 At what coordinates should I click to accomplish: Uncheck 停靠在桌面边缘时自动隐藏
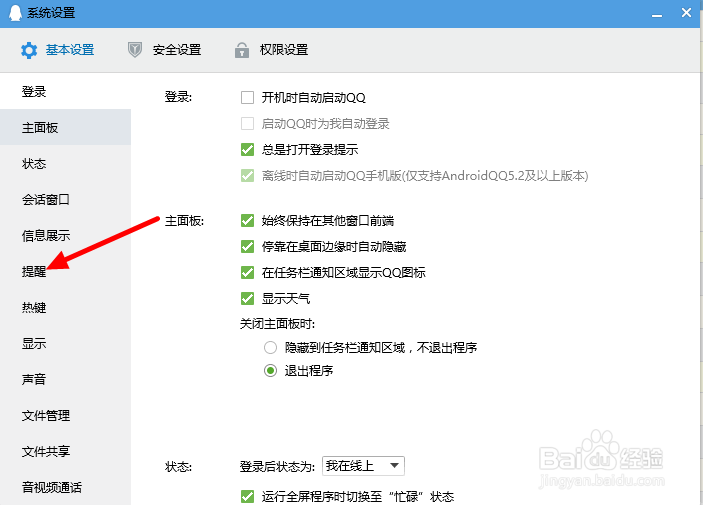click(x=247, y=246)
